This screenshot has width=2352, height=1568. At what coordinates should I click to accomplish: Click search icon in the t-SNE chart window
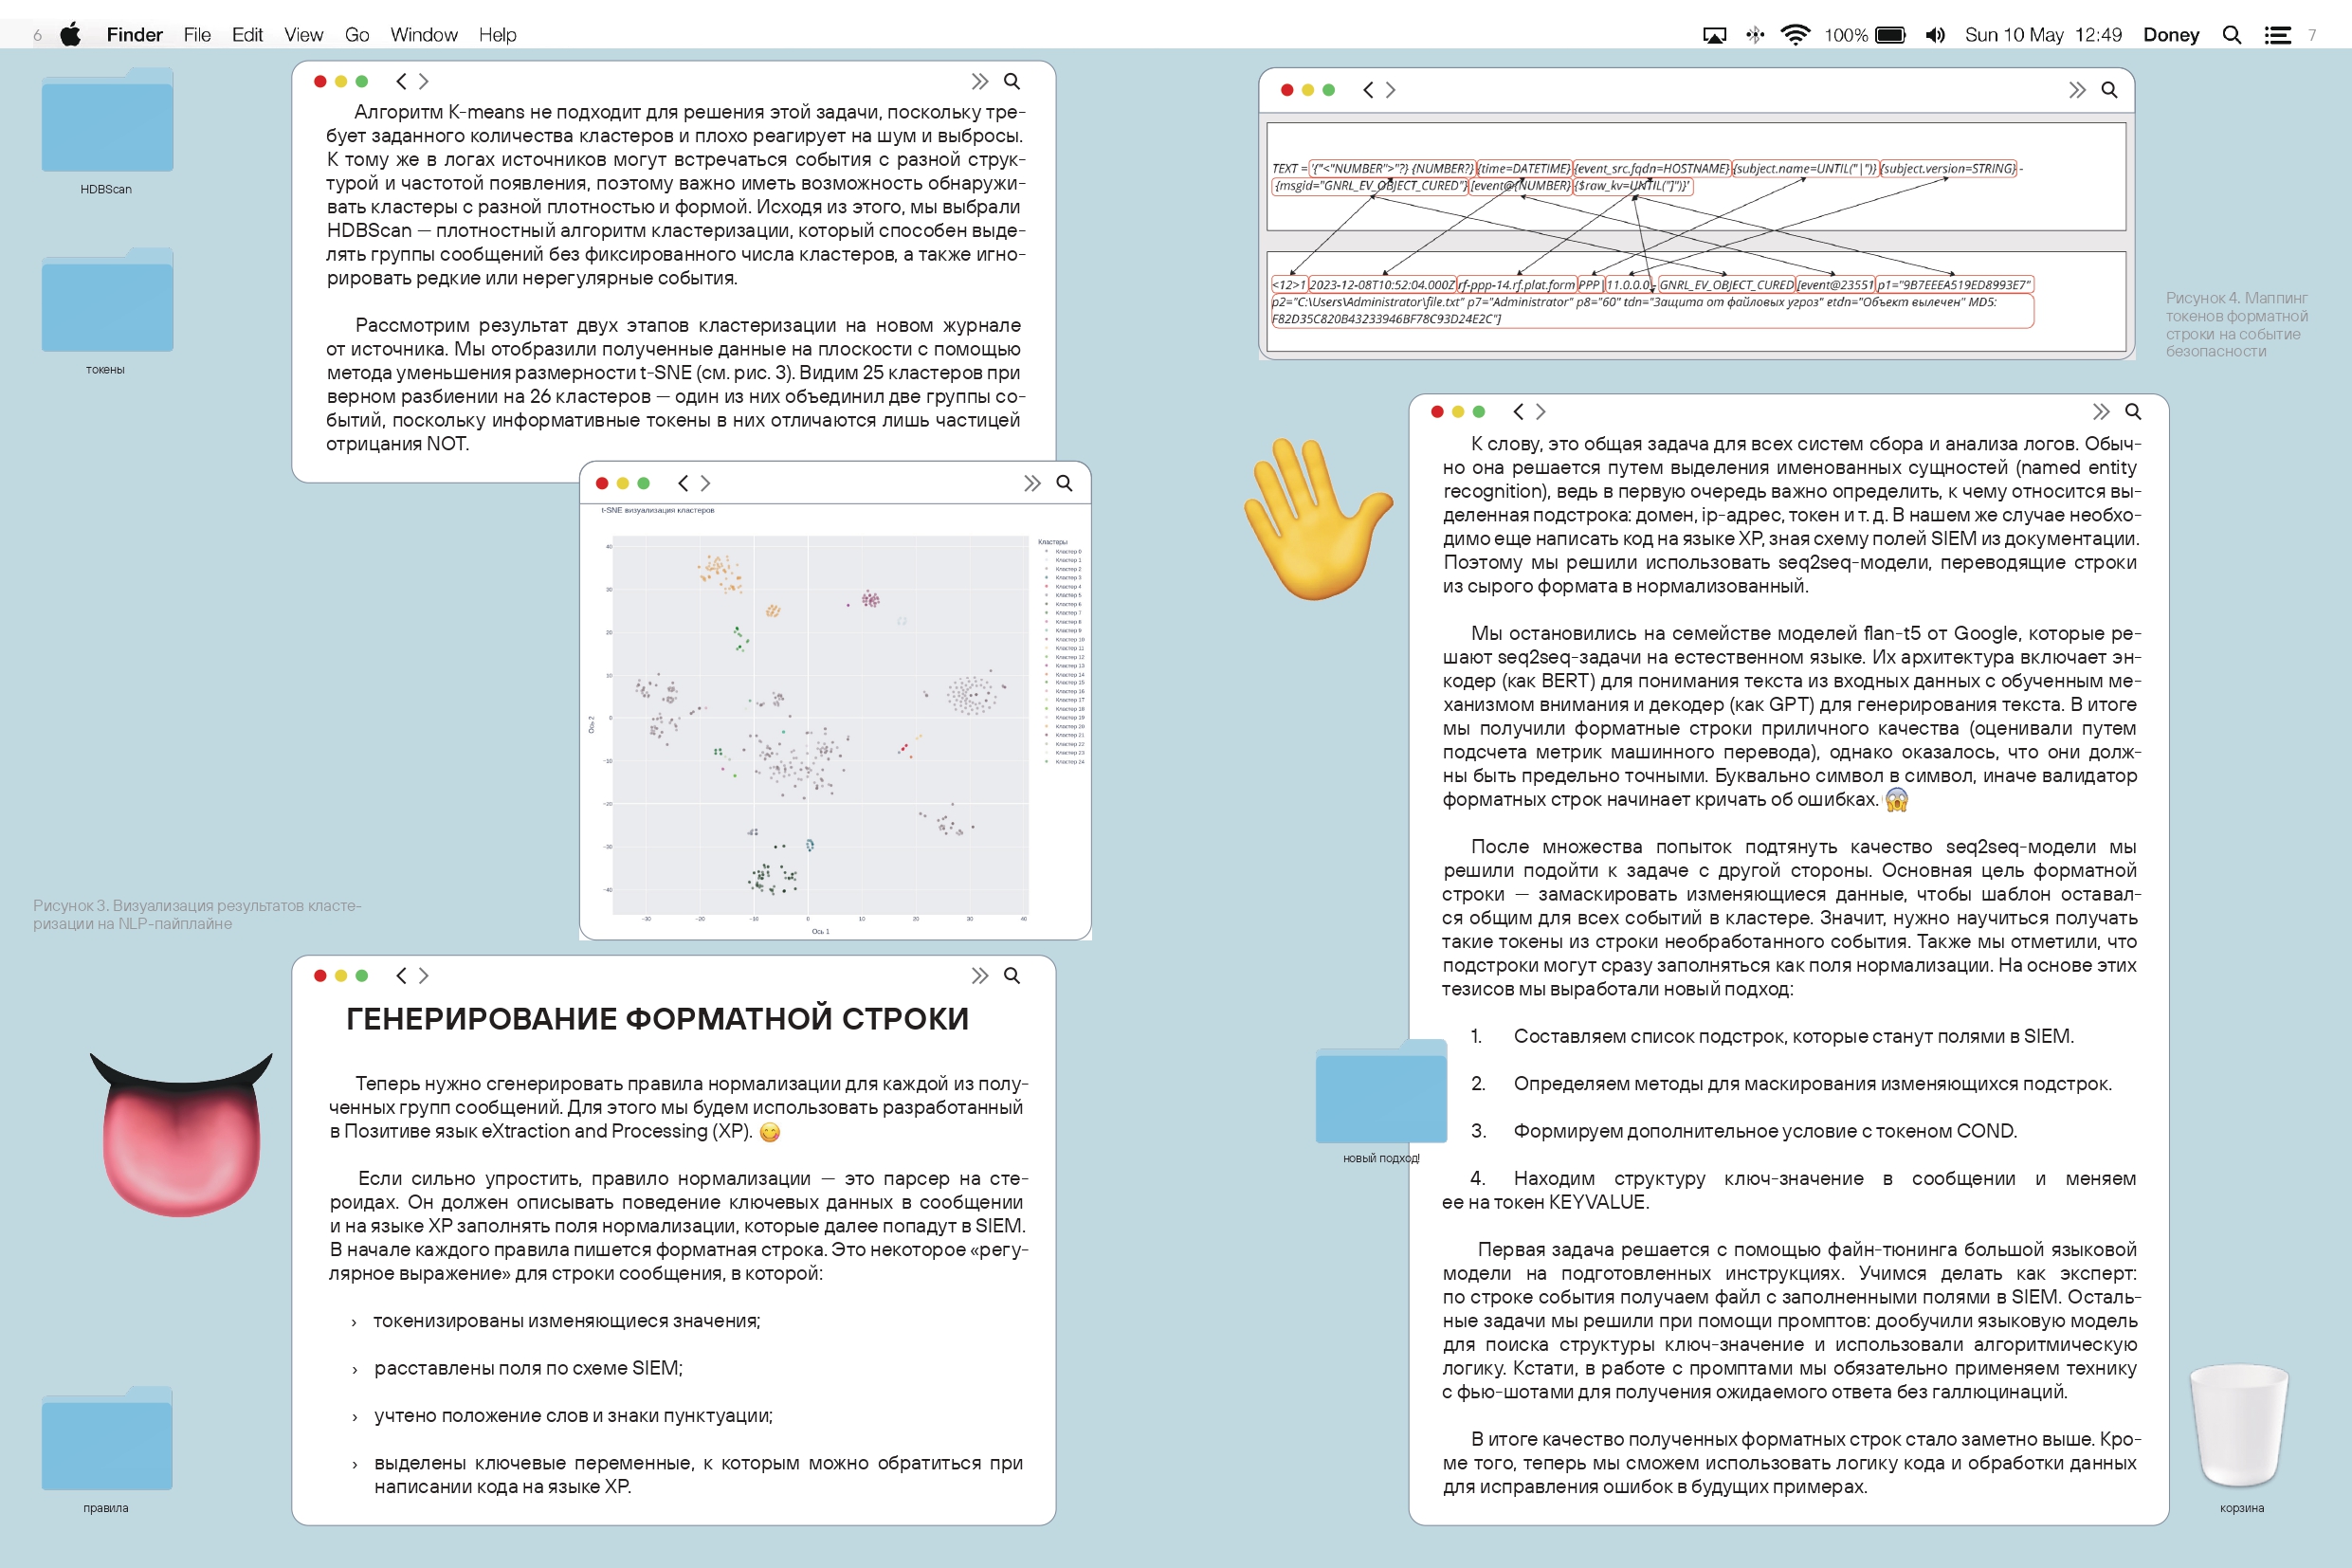coord(1064,483)
